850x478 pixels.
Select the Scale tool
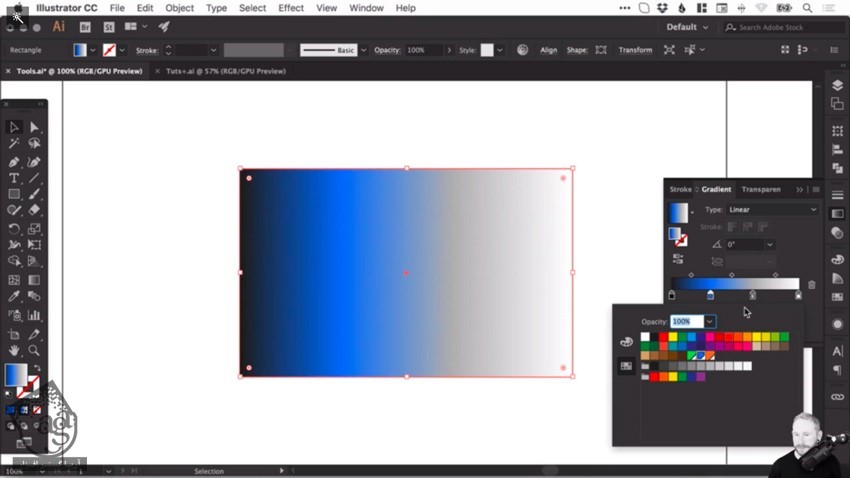click(x=34, y=229)
